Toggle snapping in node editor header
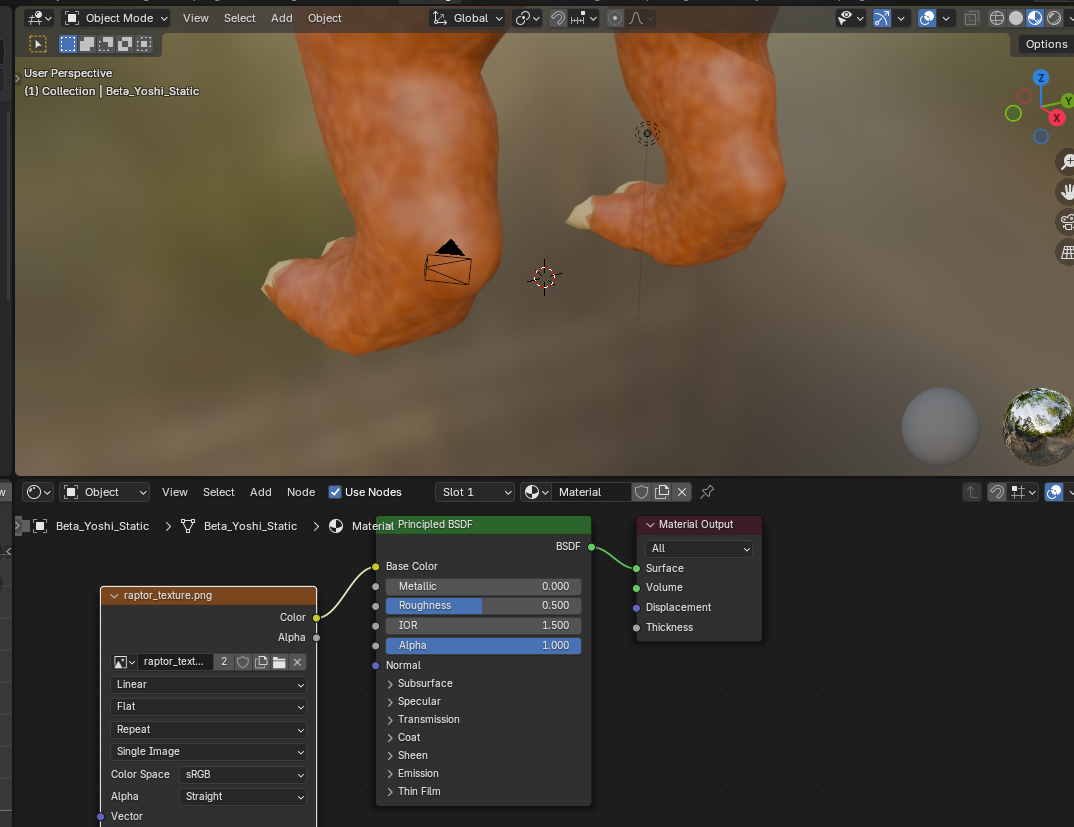The height and width of the screenshot is (827, 1074). point(997,492)
